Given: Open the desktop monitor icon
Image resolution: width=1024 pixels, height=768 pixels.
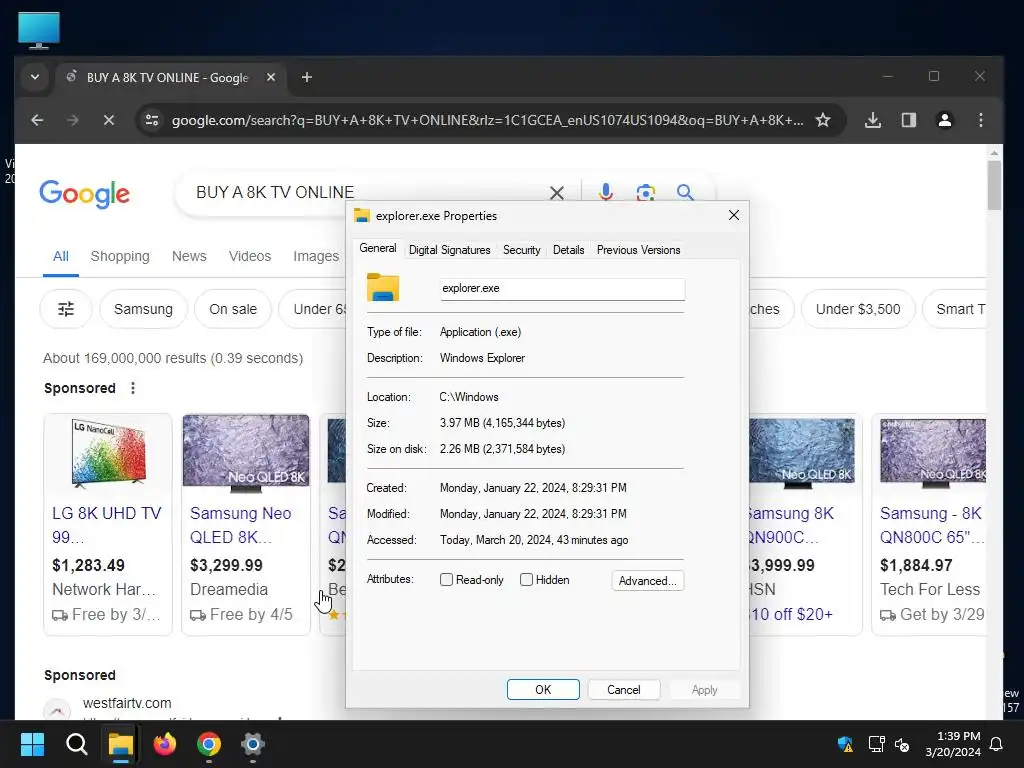Looking at the screenshot, I should click(39, 30).
